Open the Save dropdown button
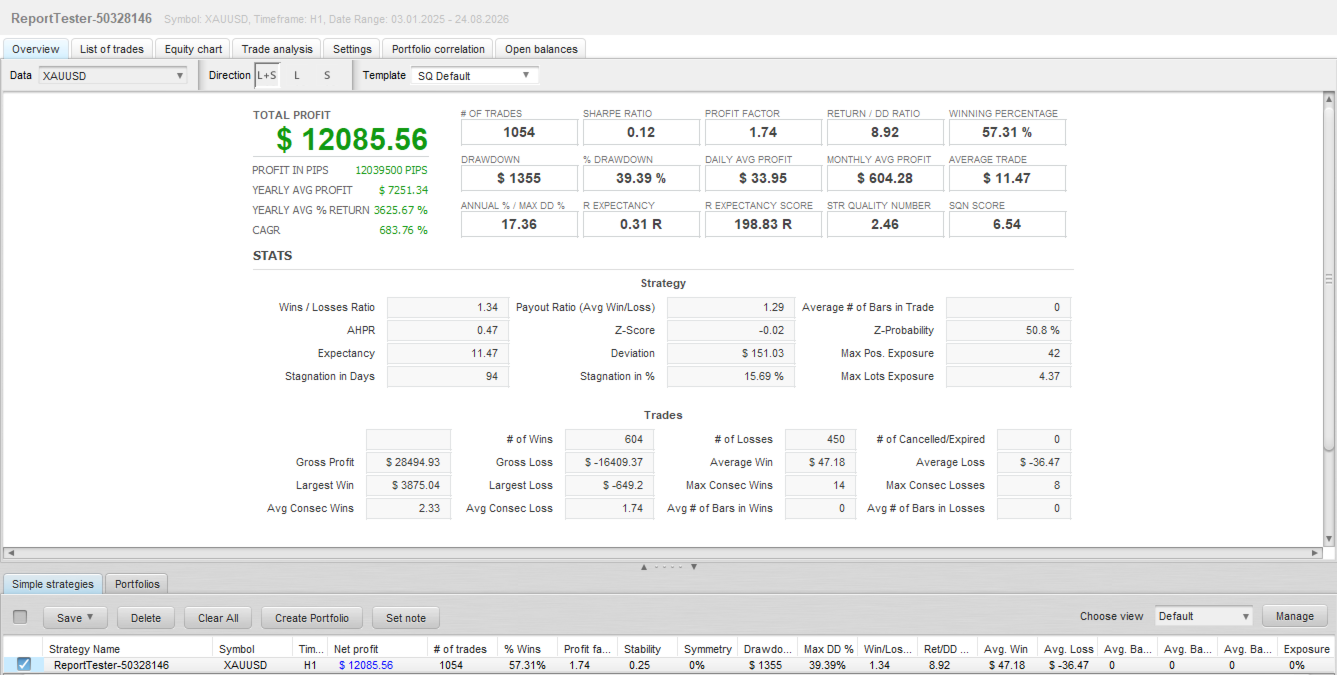1337x675 pixels. tap(76, 618)
